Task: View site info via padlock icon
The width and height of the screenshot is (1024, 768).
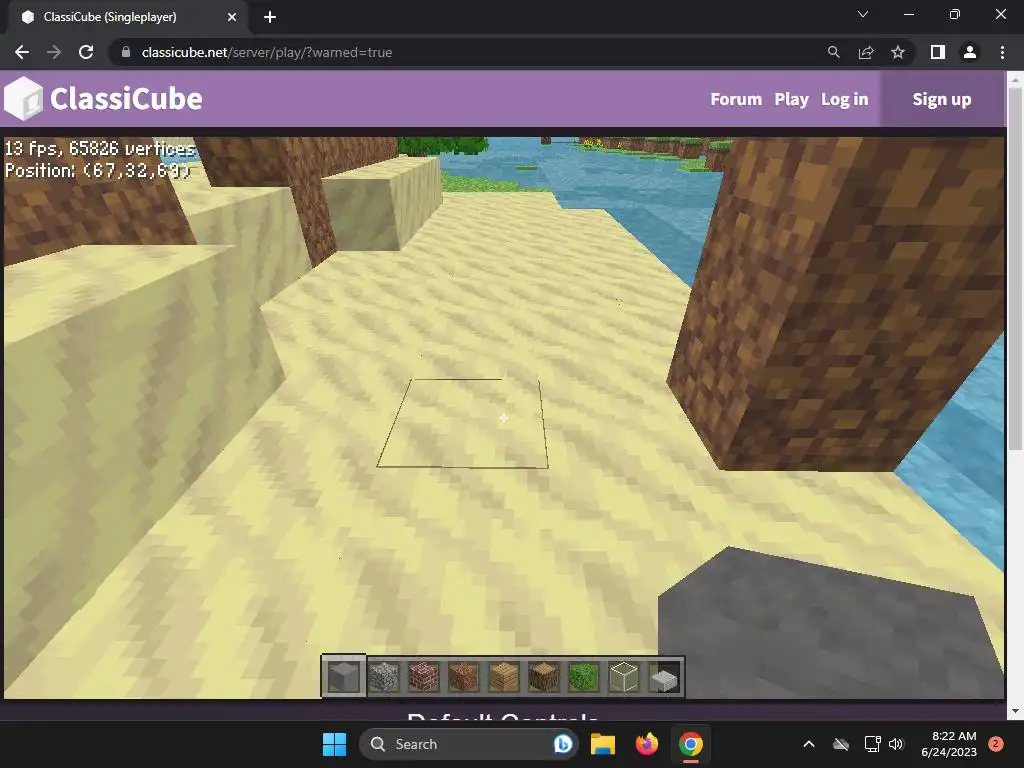Action: (126, 52)
